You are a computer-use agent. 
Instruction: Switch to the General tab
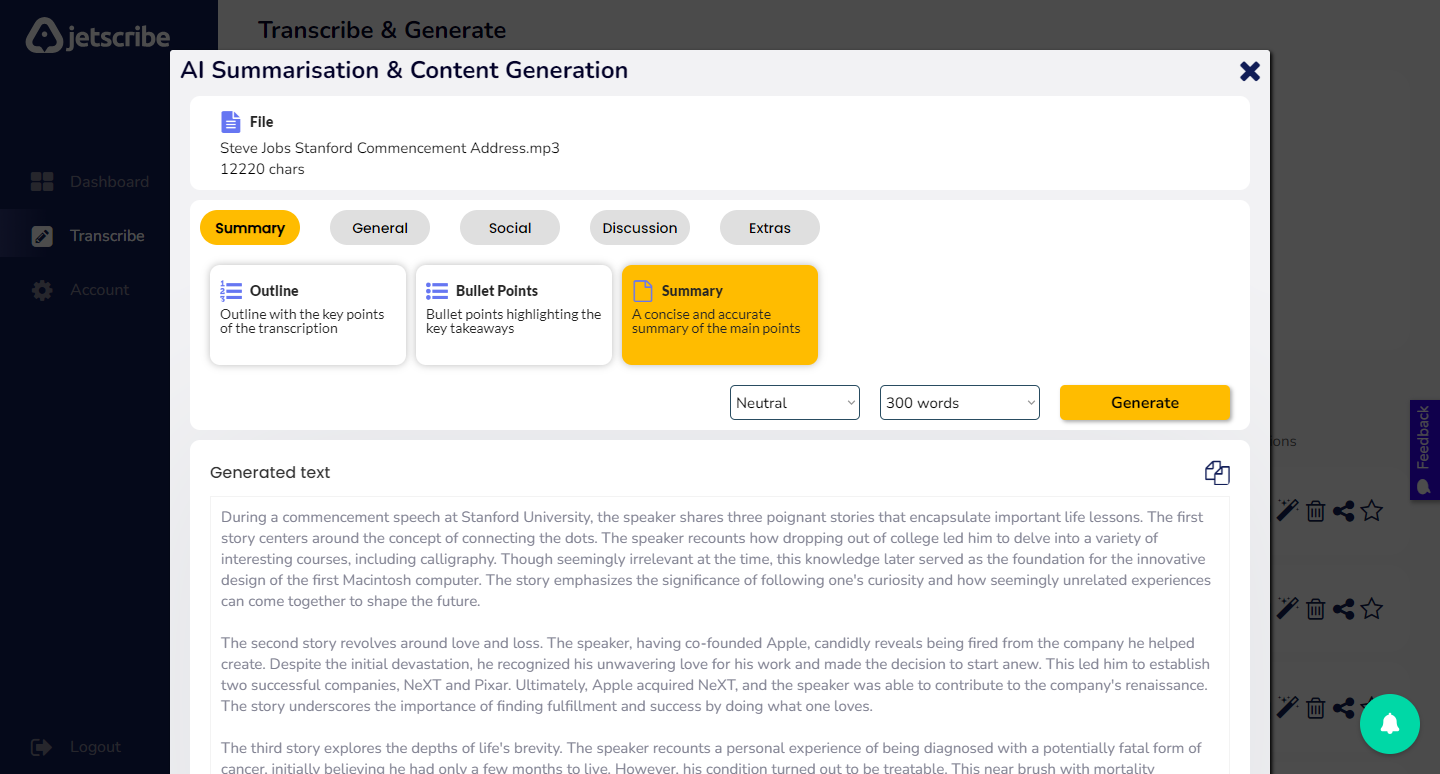pos(380,228)
